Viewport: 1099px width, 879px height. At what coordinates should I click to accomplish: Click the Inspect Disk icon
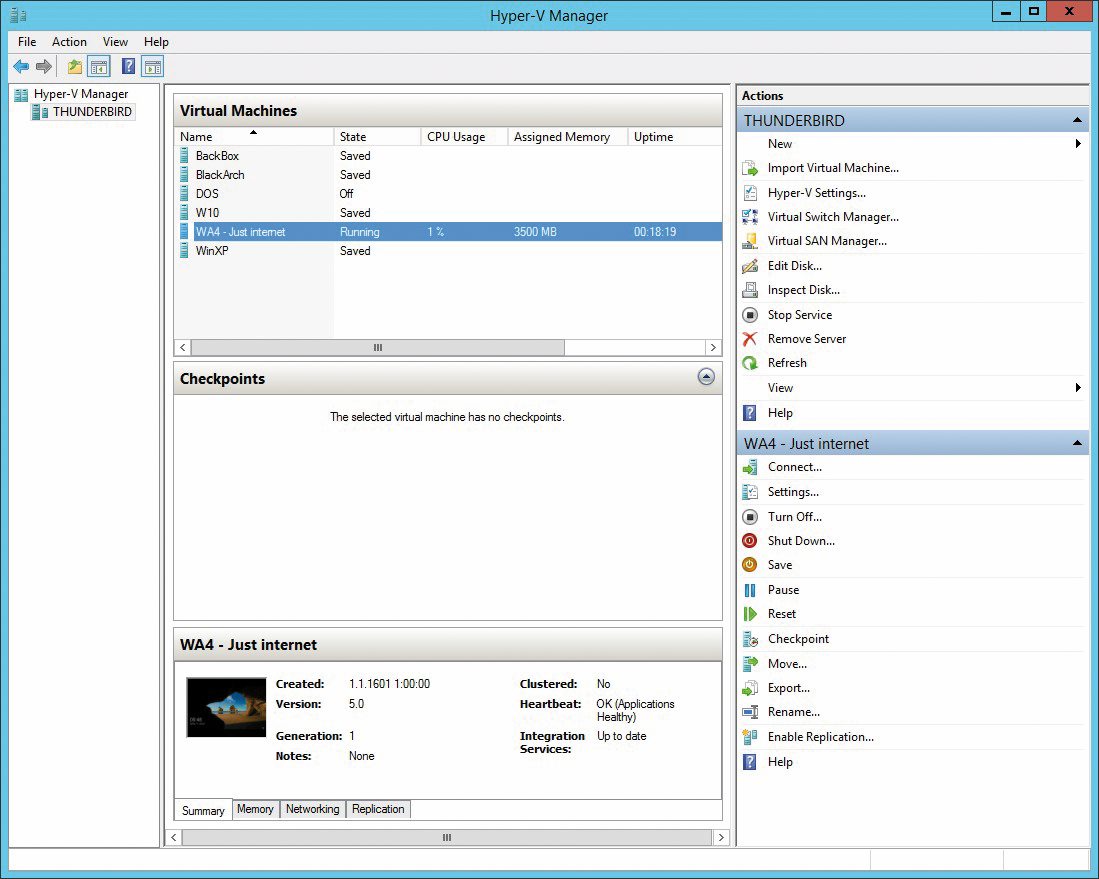750,289
